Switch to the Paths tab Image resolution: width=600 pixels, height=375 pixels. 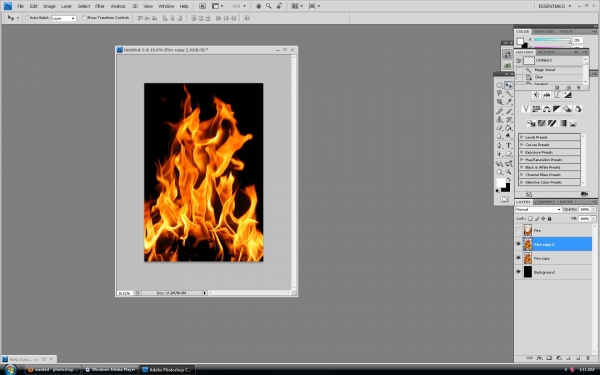(566, 202)
